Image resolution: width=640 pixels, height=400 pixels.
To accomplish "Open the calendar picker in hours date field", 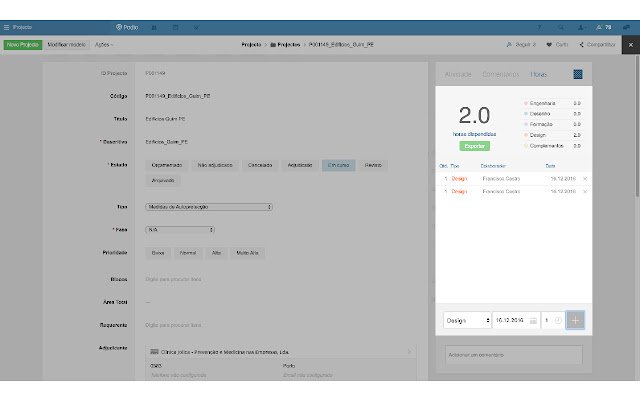I will [x=533, y=321].
